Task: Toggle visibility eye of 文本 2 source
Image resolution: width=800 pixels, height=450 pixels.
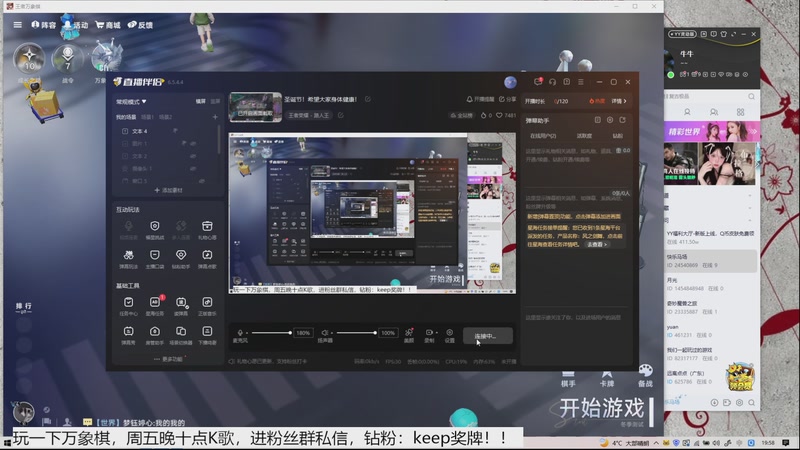Action: coord(194,156)
